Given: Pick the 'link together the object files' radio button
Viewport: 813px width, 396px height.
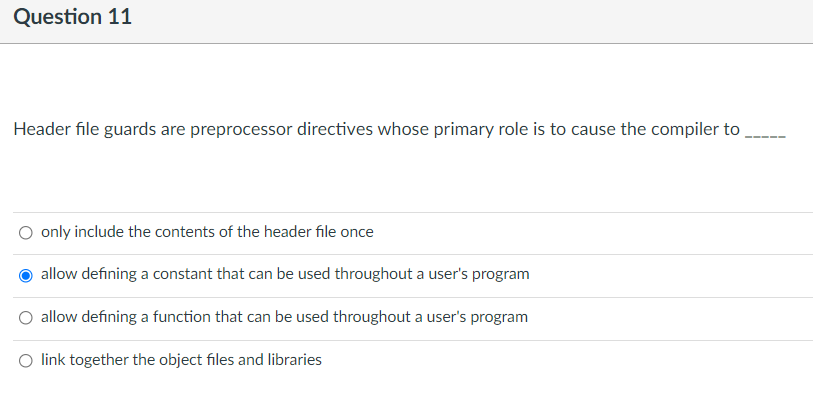Looking at the screenshot, I should [x=25, y=360].
